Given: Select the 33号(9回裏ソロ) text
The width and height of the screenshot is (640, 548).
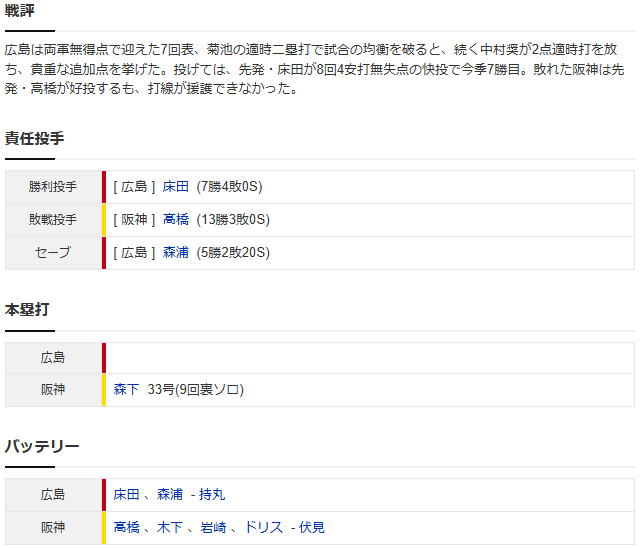Looking at the screenshot, I should pyautogui.click(x=196, y=389).
